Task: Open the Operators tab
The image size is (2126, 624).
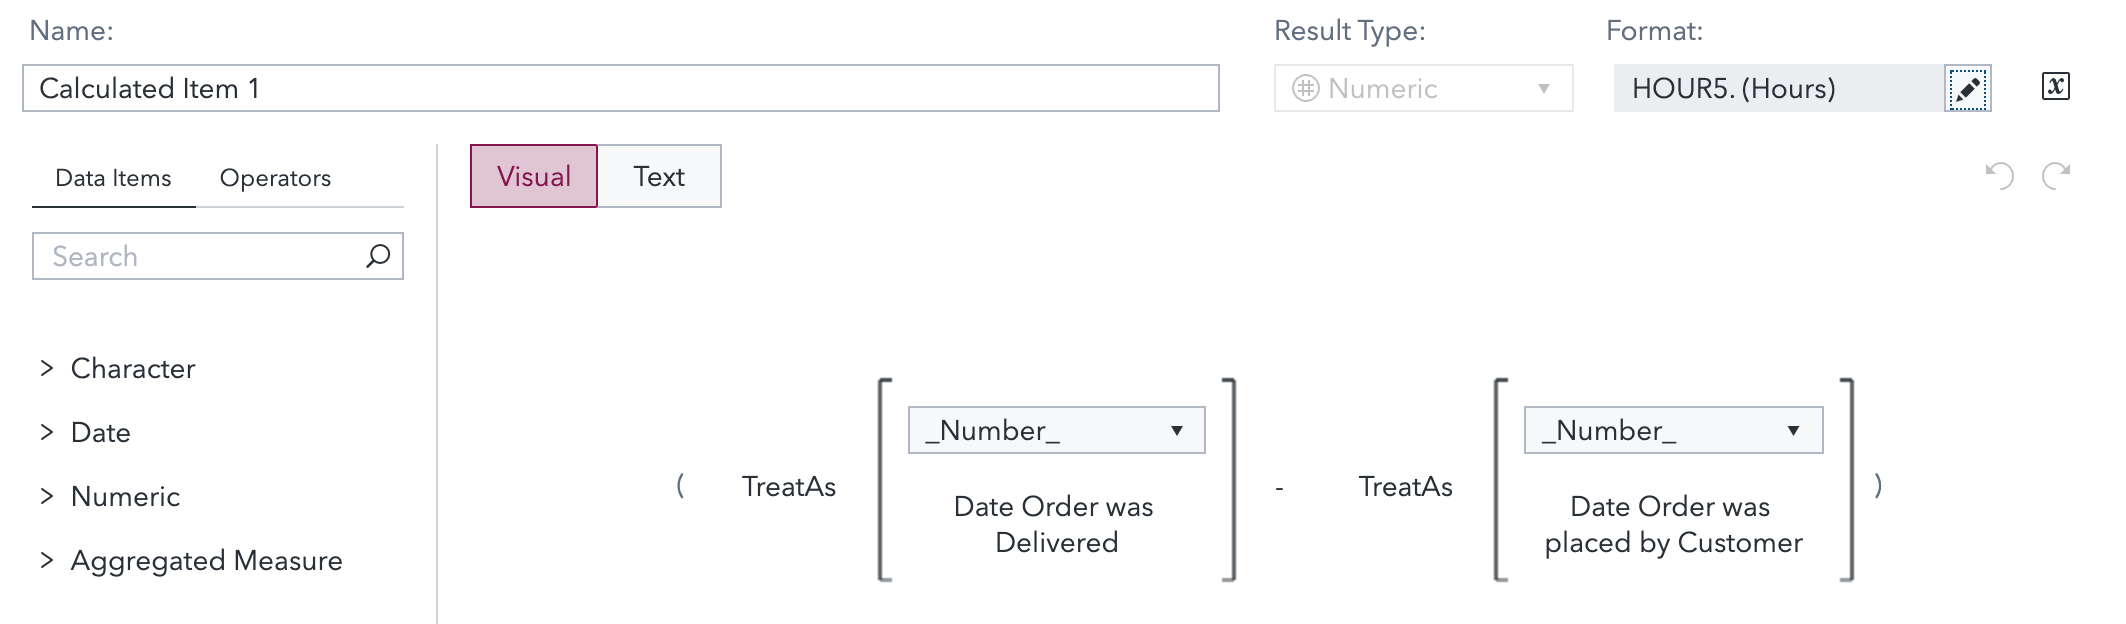Action: (x=275, y=178)
